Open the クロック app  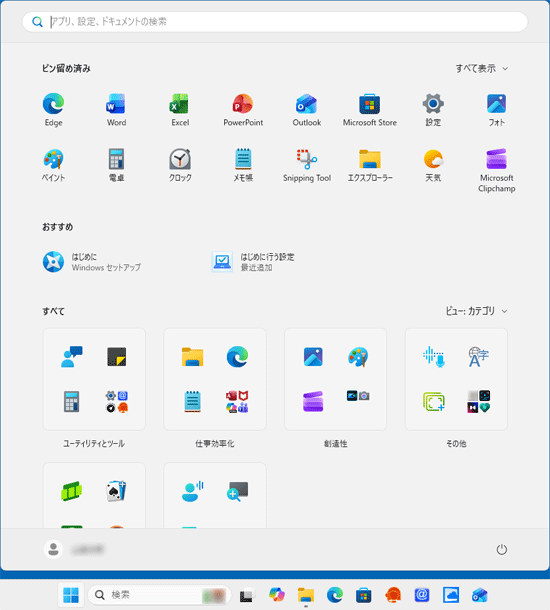[180, 165]
